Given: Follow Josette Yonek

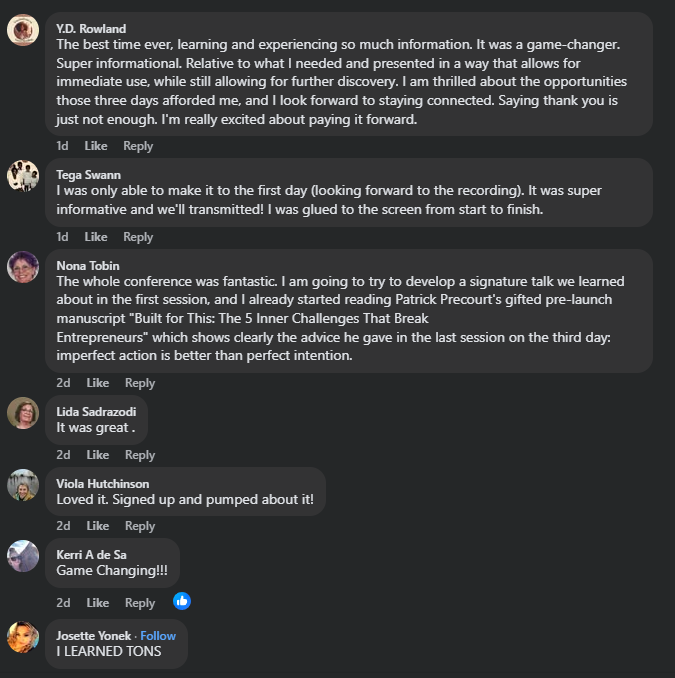Looking at the screenshot, I should pyautogui.click(x=158, y=636).
